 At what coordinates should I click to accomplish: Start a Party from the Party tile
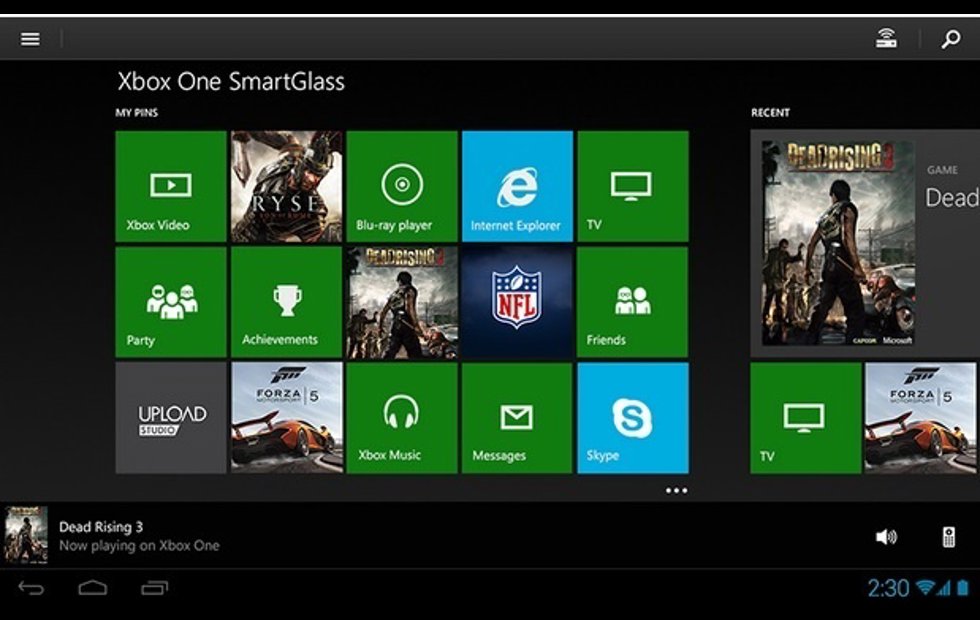(170, 301)
